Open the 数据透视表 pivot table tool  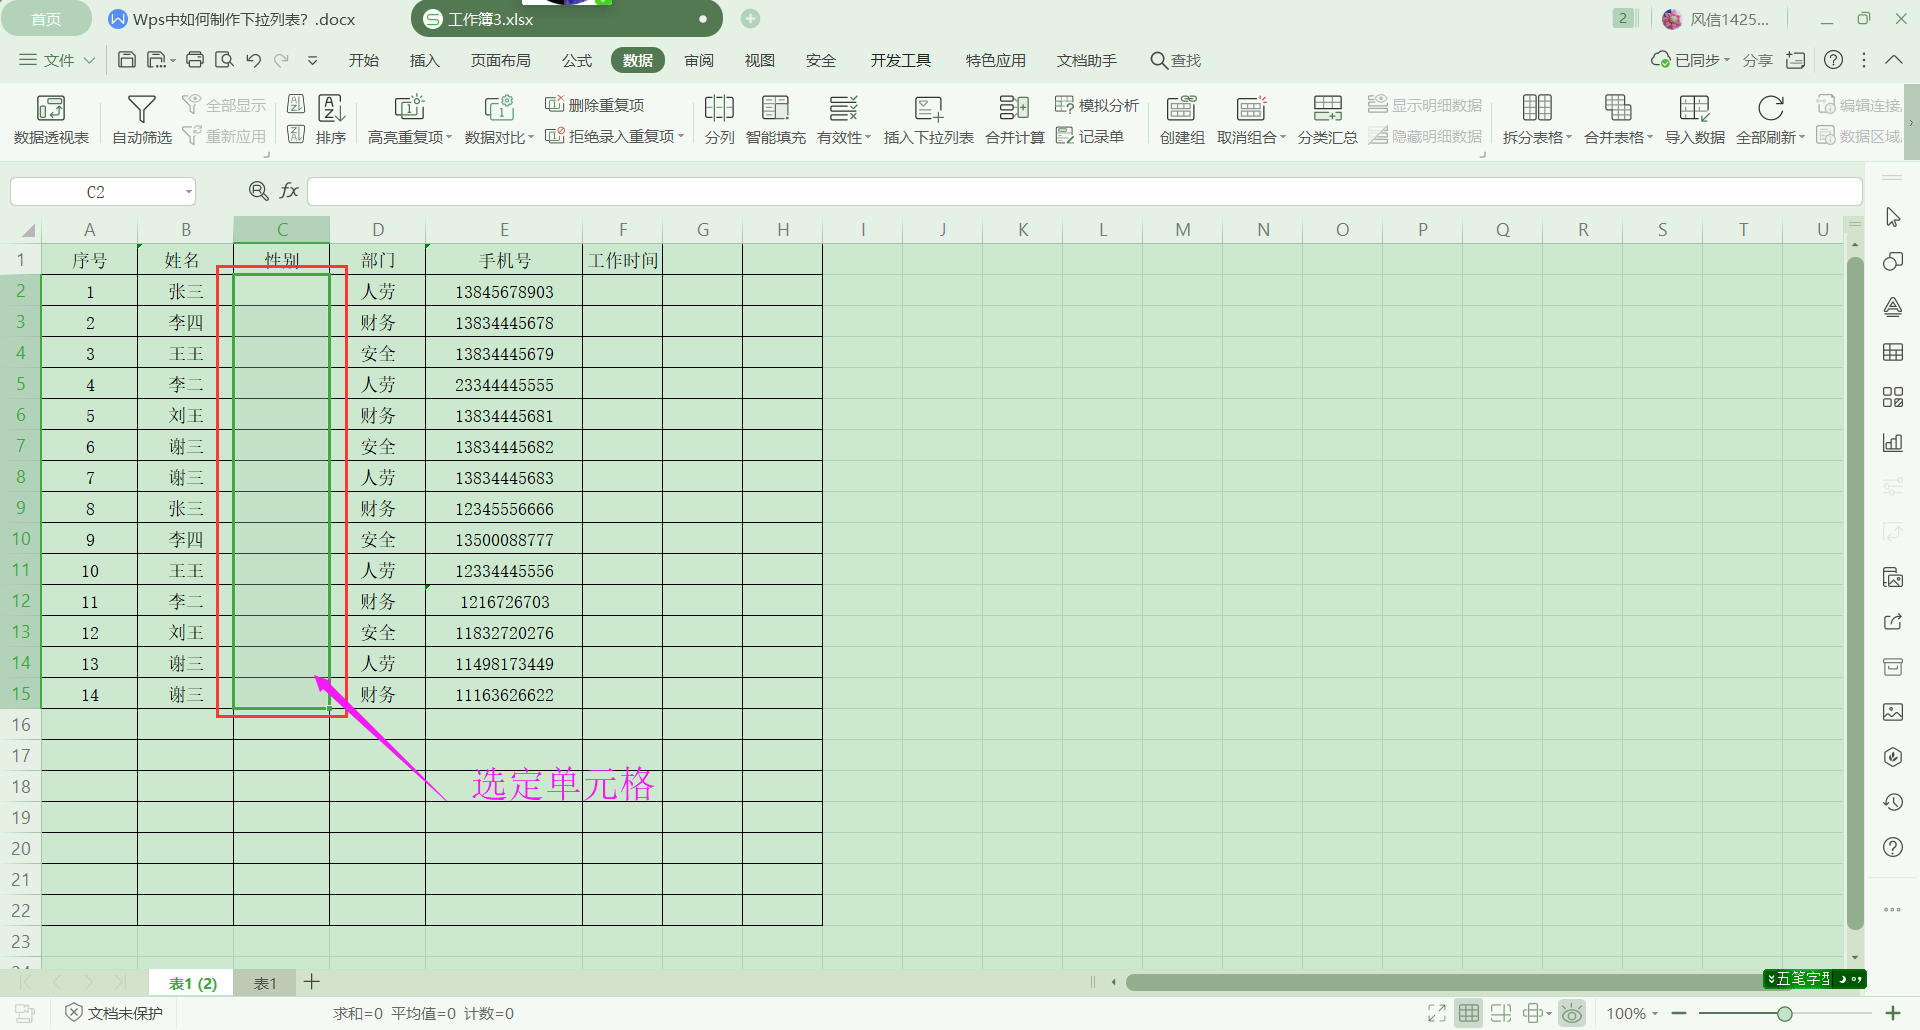[x=51, y=119]
